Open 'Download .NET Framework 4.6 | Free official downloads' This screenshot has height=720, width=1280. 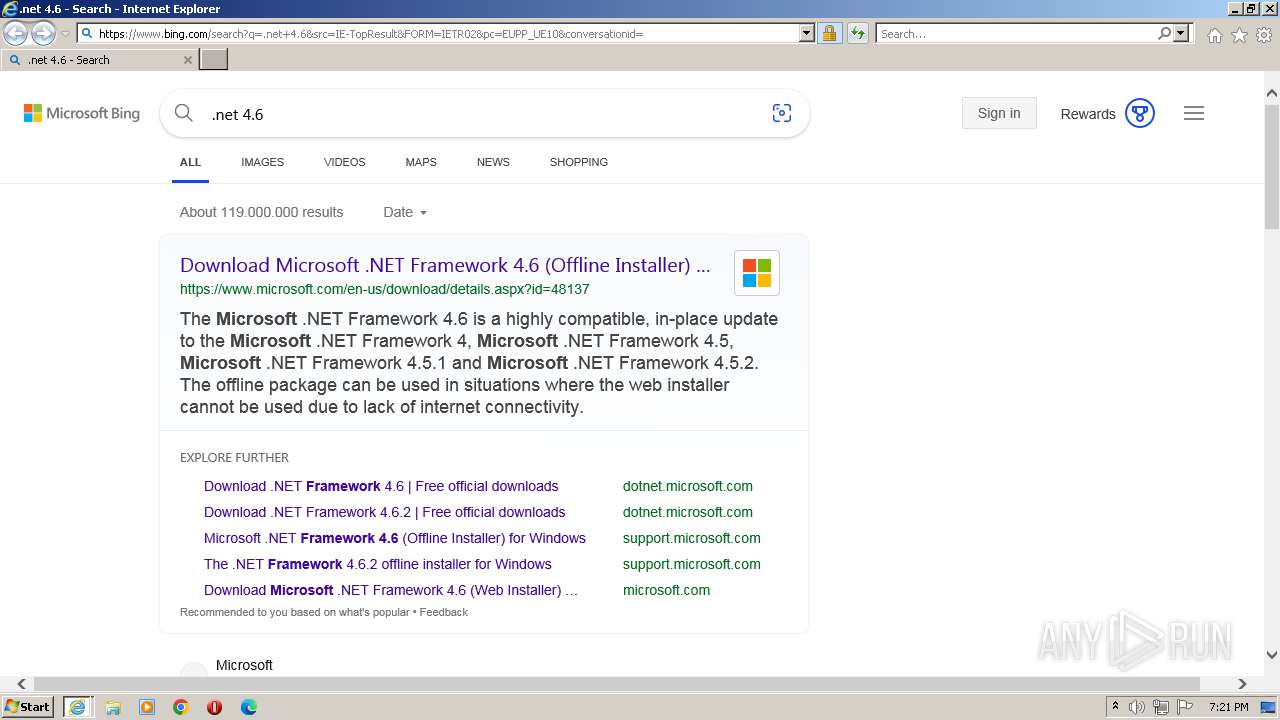coord(381,486)
